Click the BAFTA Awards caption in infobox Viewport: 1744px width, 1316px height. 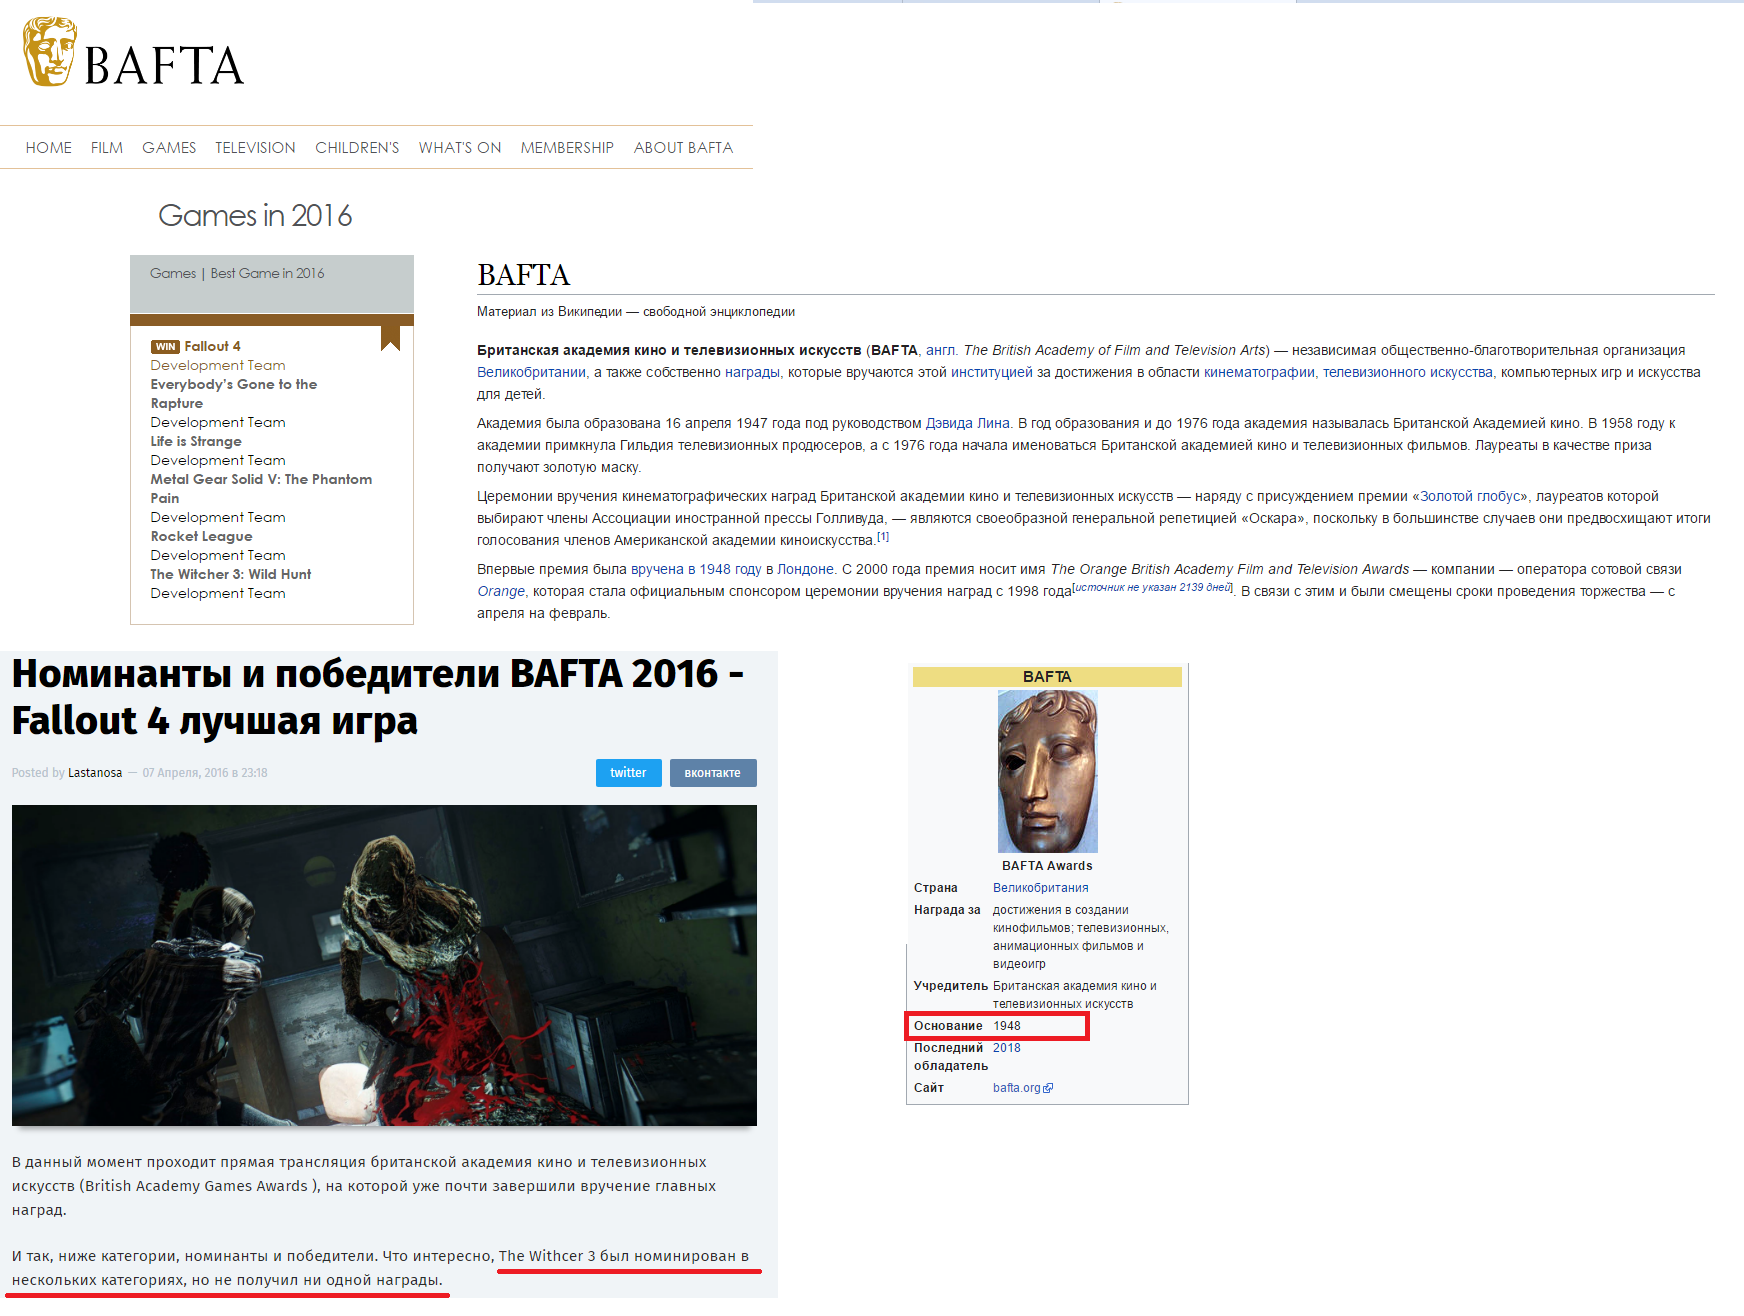[x=1047, y=866]
